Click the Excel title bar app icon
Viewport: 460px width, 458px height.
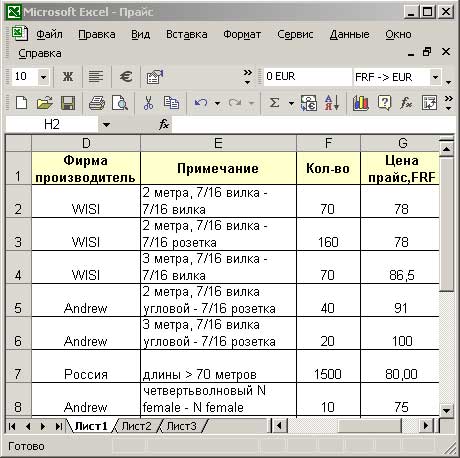tap(14, 12)
